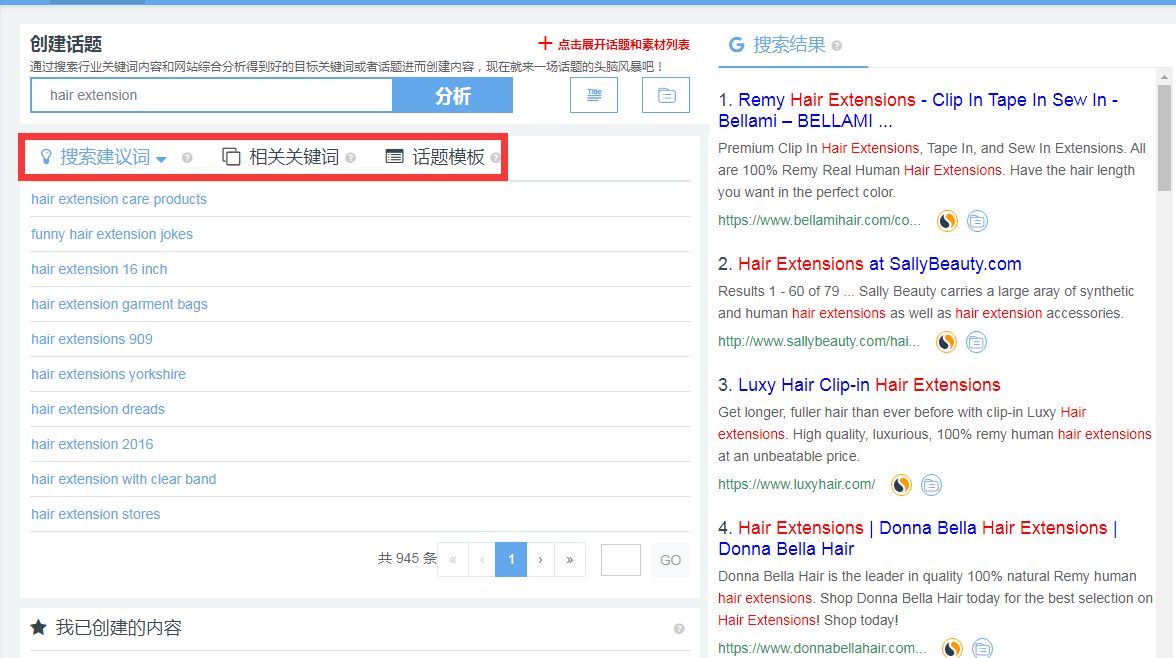Image resolution: width=1176 pixels, height=658 pixels.
Task: Go to first page with « button
Action: pos(453,560)
